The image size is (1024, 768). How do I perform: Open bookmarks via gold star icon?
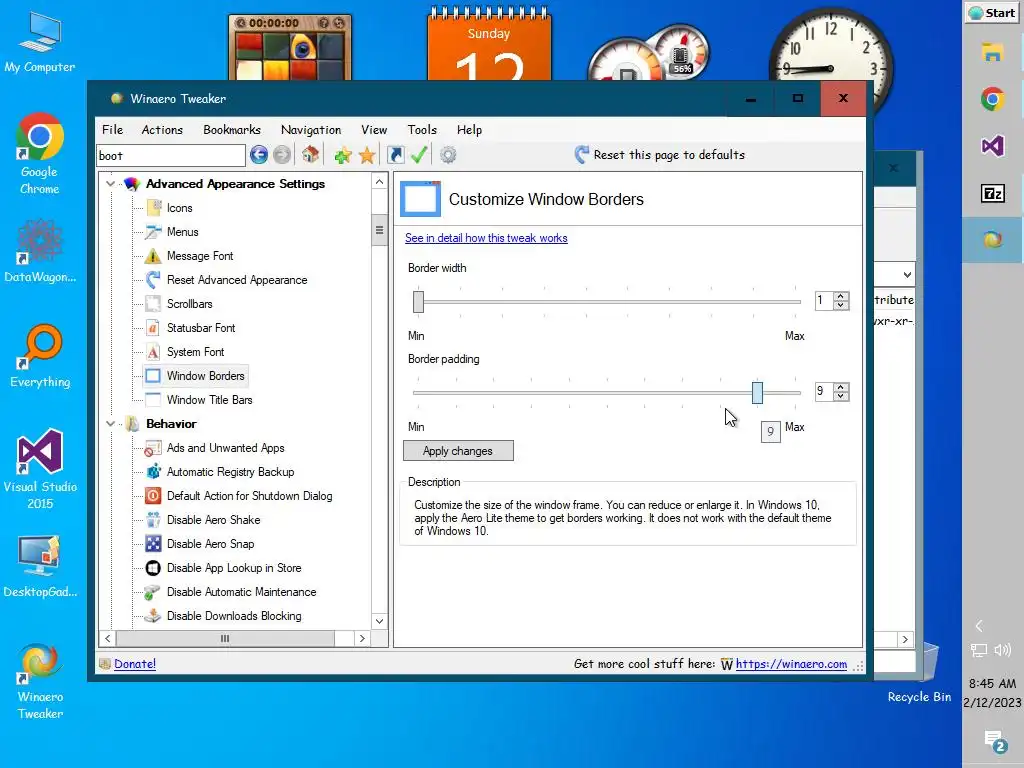367,155
